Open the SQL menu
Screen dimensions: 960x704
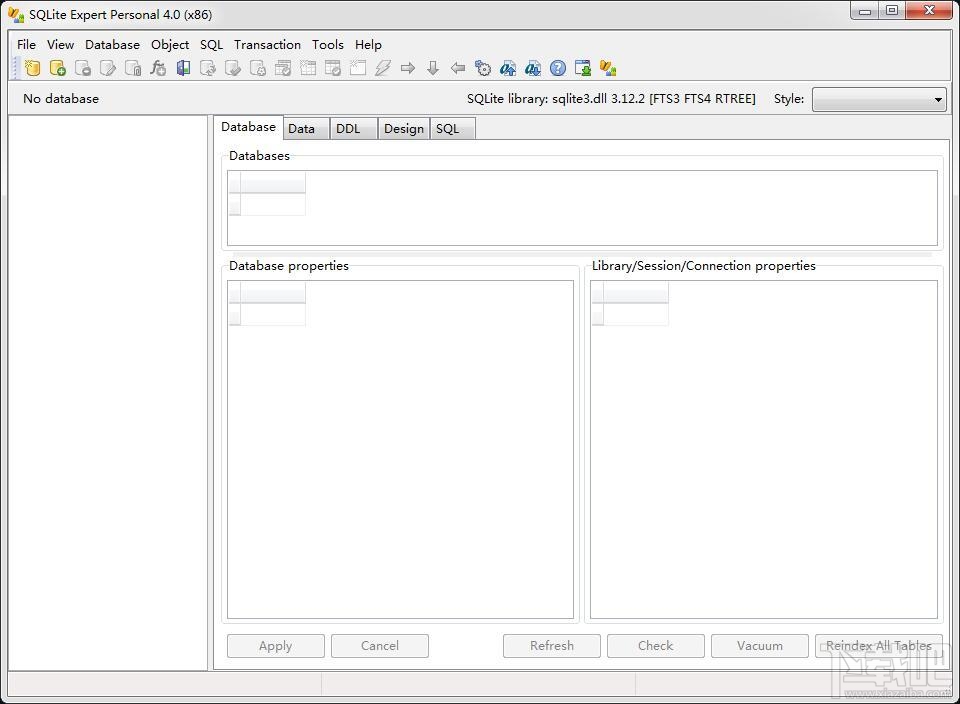tap(212, 45)
